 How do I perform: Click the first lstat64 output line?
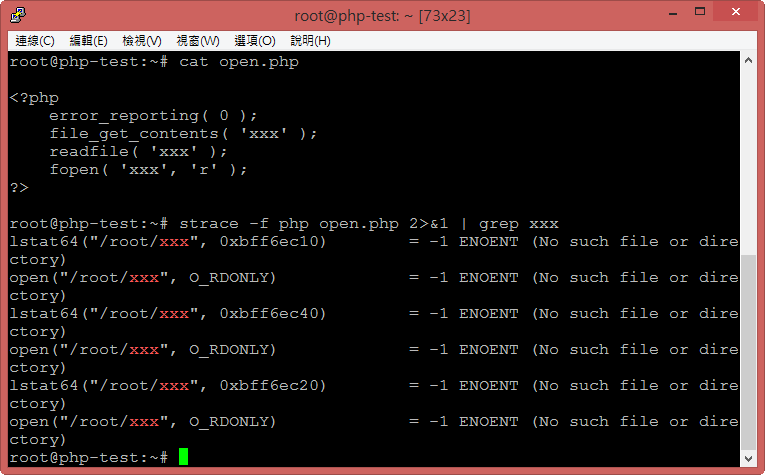tap(374, 242)
